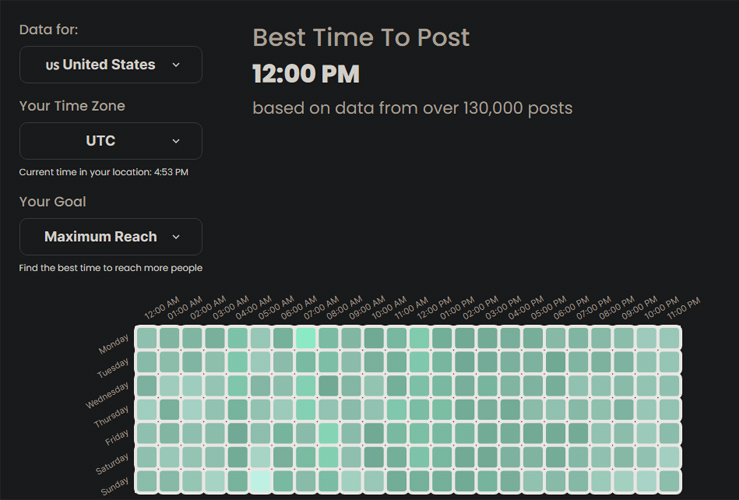
Task: Open the UTC time zone dropdown
Action: coord(111,141)
